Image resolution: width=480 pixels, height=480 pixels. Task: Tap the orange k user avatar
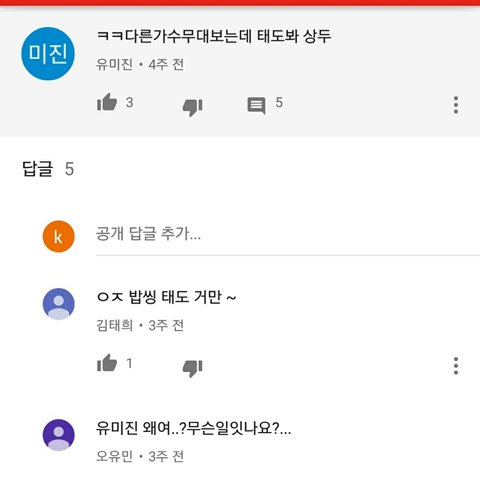point(58,236)
